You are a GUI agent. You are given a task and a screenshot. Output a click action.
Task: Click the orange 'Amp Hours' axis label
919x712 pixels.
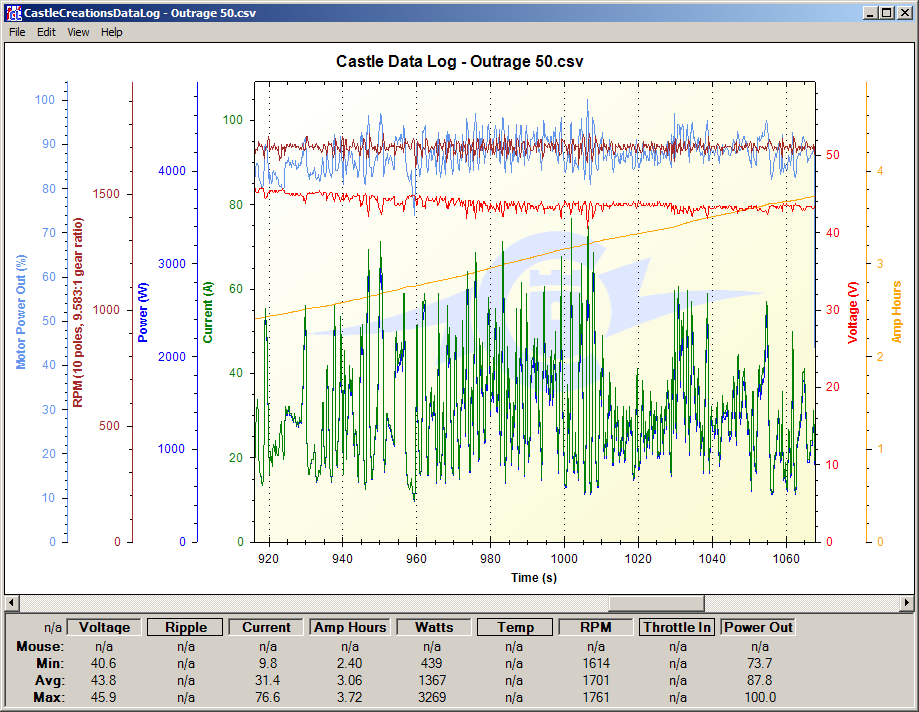click(896, 312)
